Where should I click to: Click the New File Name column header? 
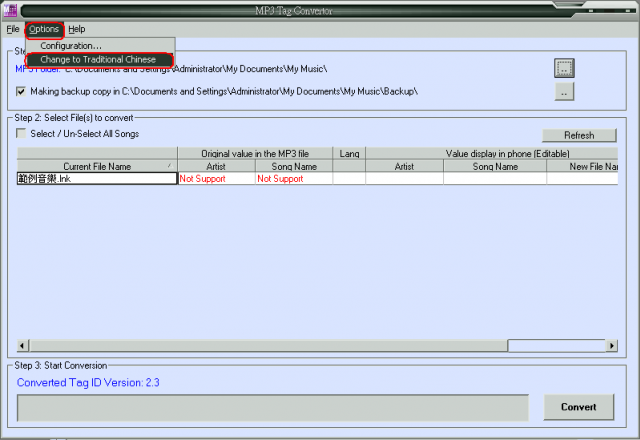582,166
